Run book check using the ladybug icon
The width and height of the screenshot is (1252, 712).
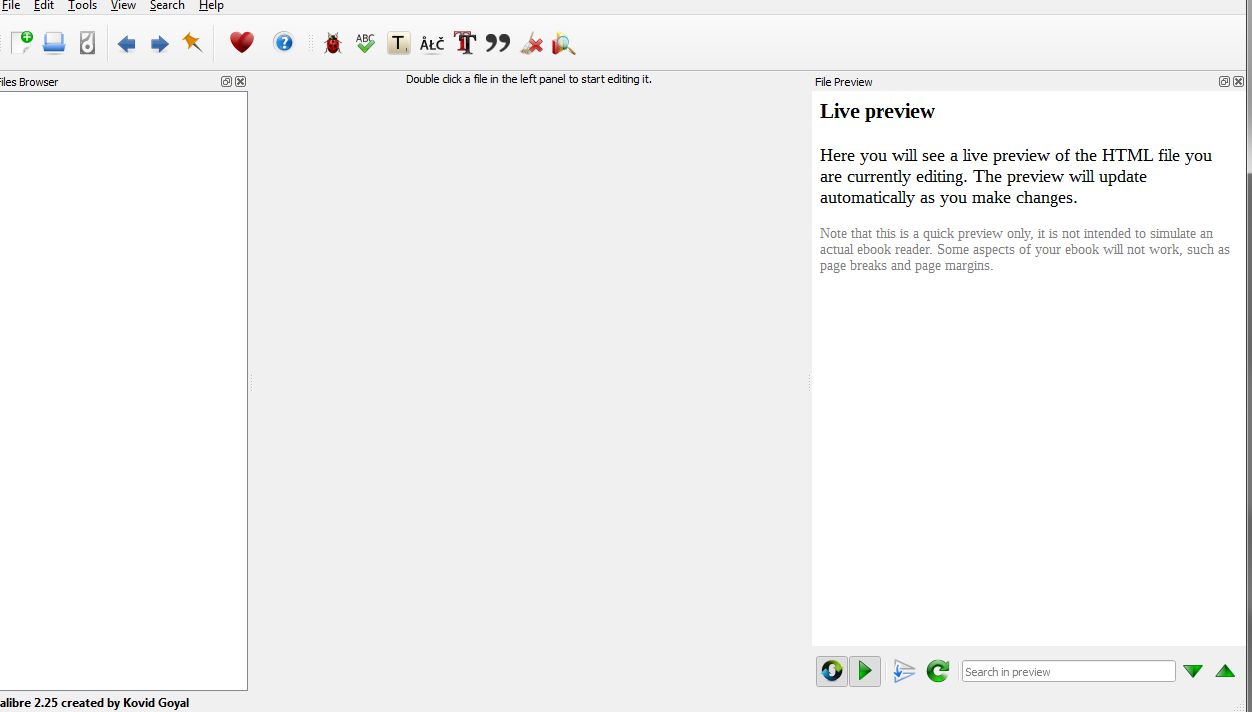[333, 43]
